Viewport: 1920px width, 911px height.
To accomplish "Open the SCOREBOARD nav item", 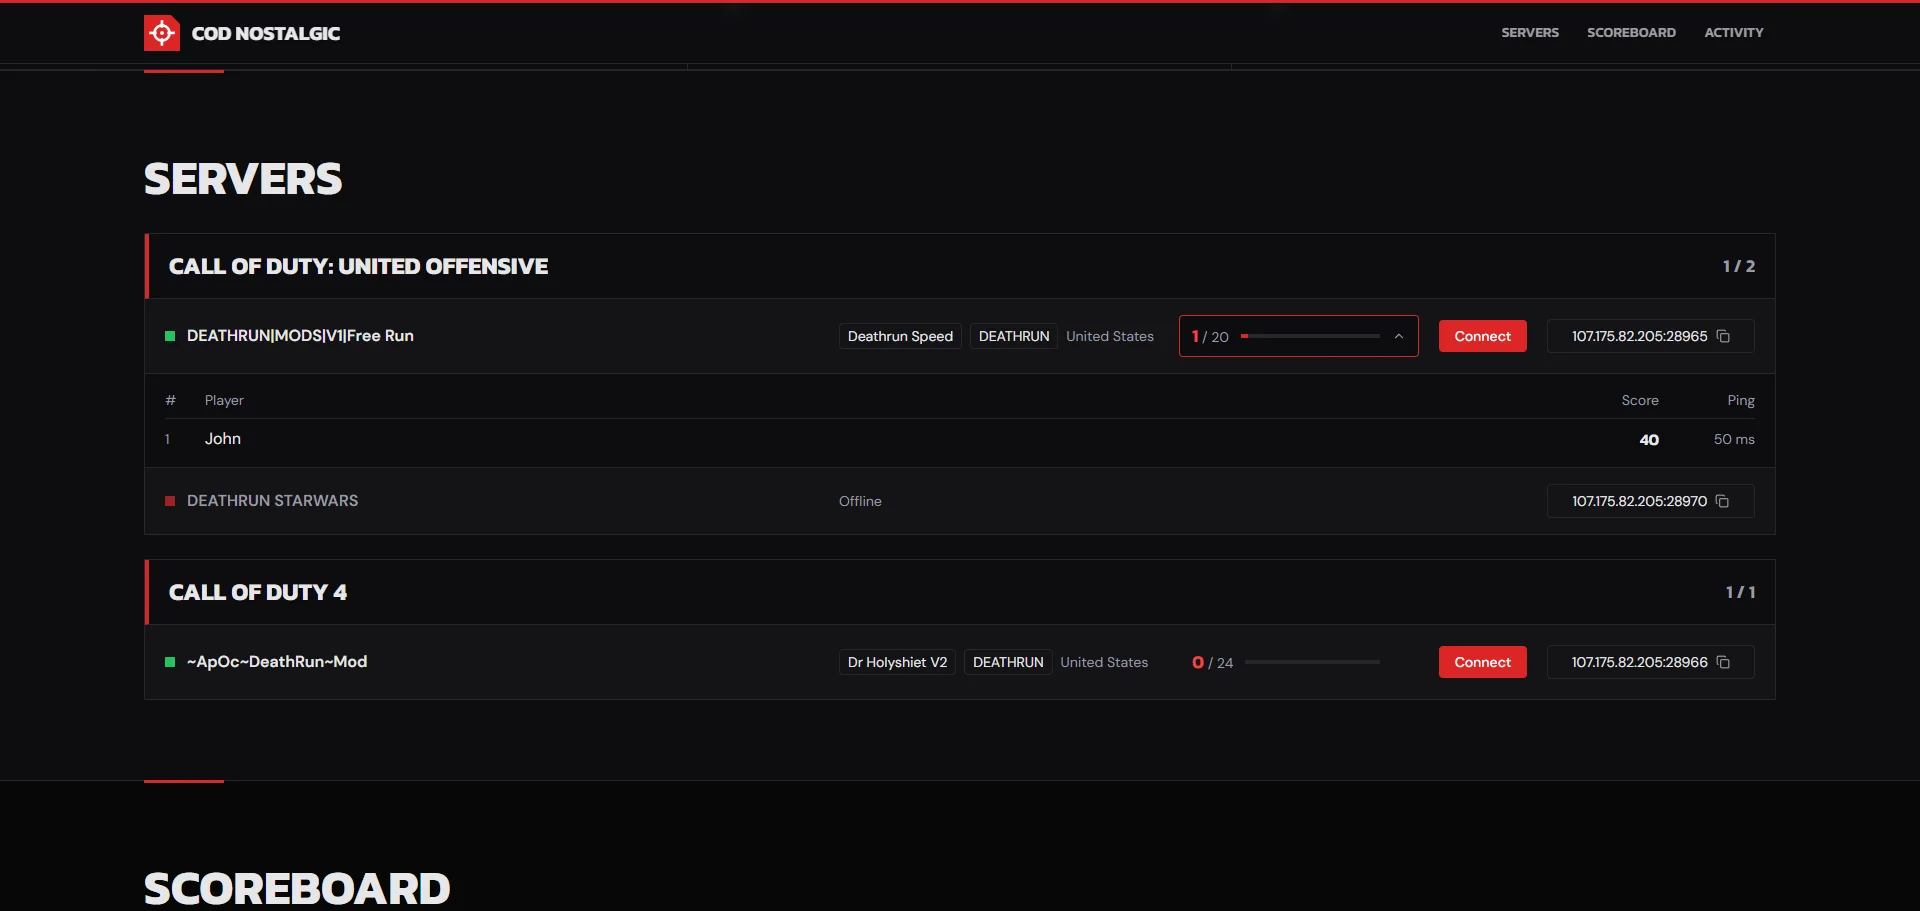I will click(1631, 33).
